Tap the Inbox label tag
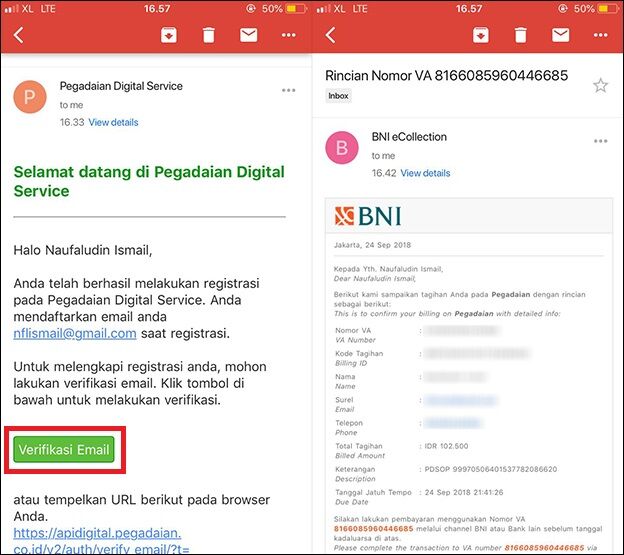This screenshot has height=555, width=624. [x=338, y=96]
